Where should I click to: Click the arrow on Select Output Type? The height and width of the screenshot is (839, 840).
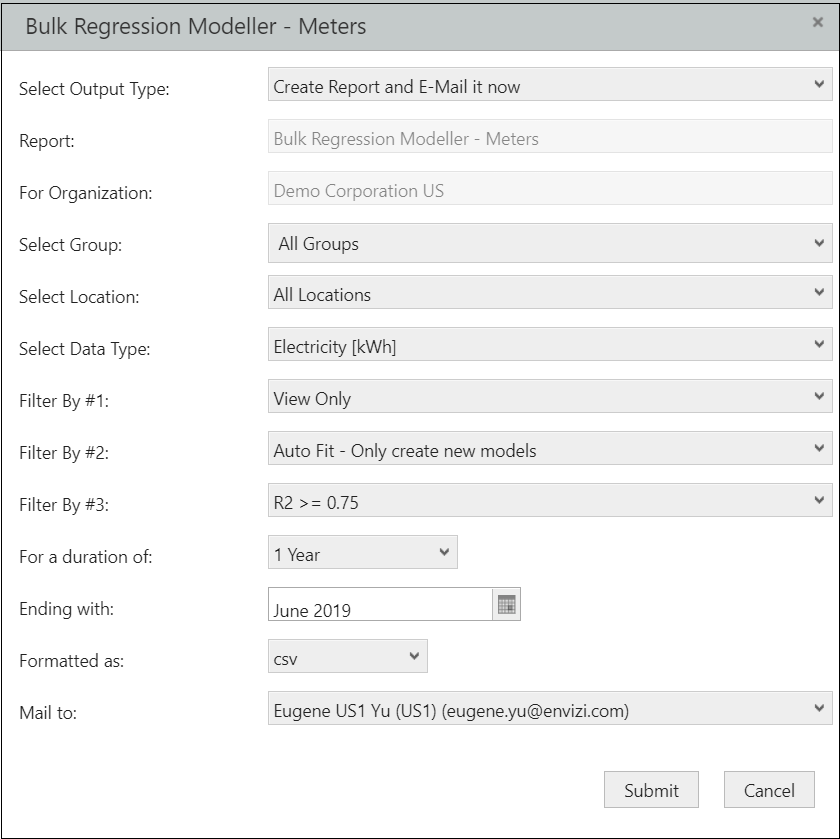coord(819,84)
